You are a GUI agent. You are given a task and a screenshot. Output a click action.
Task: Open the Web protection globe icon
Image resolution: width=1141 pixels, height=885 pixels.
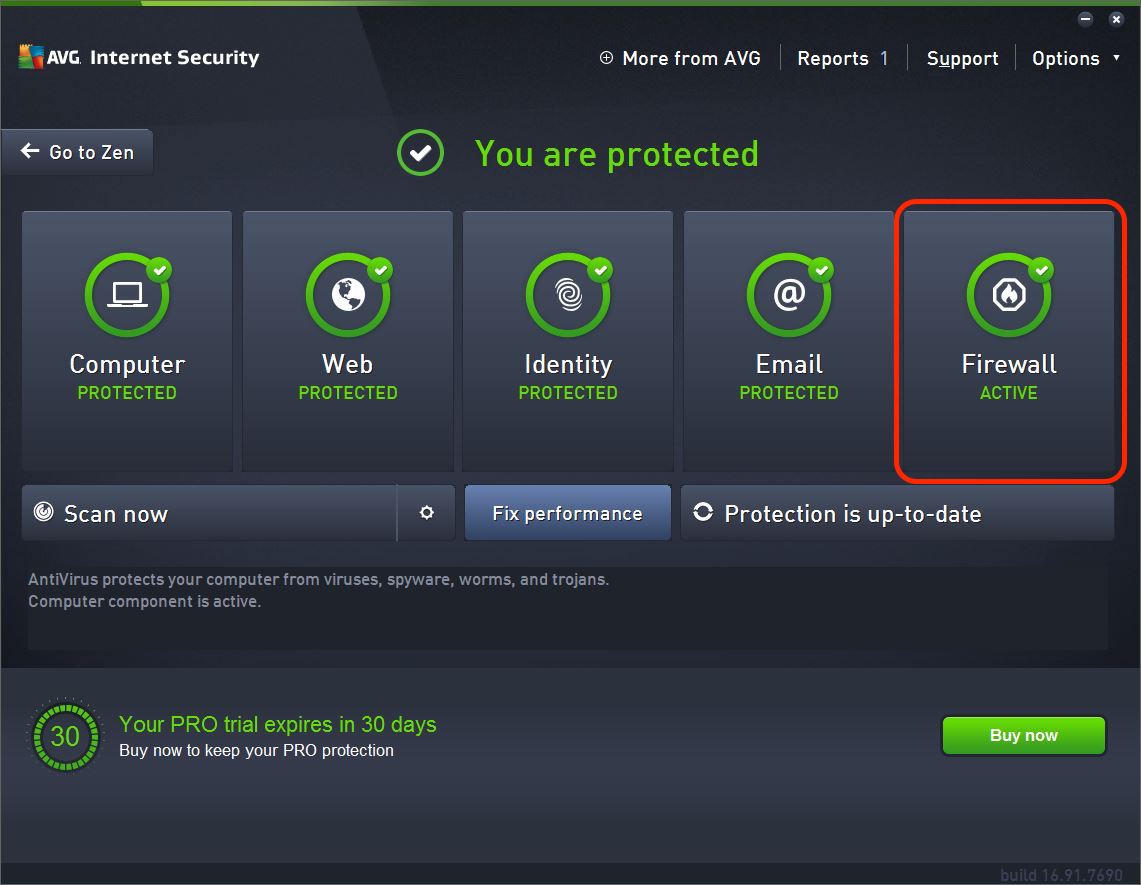348,295
